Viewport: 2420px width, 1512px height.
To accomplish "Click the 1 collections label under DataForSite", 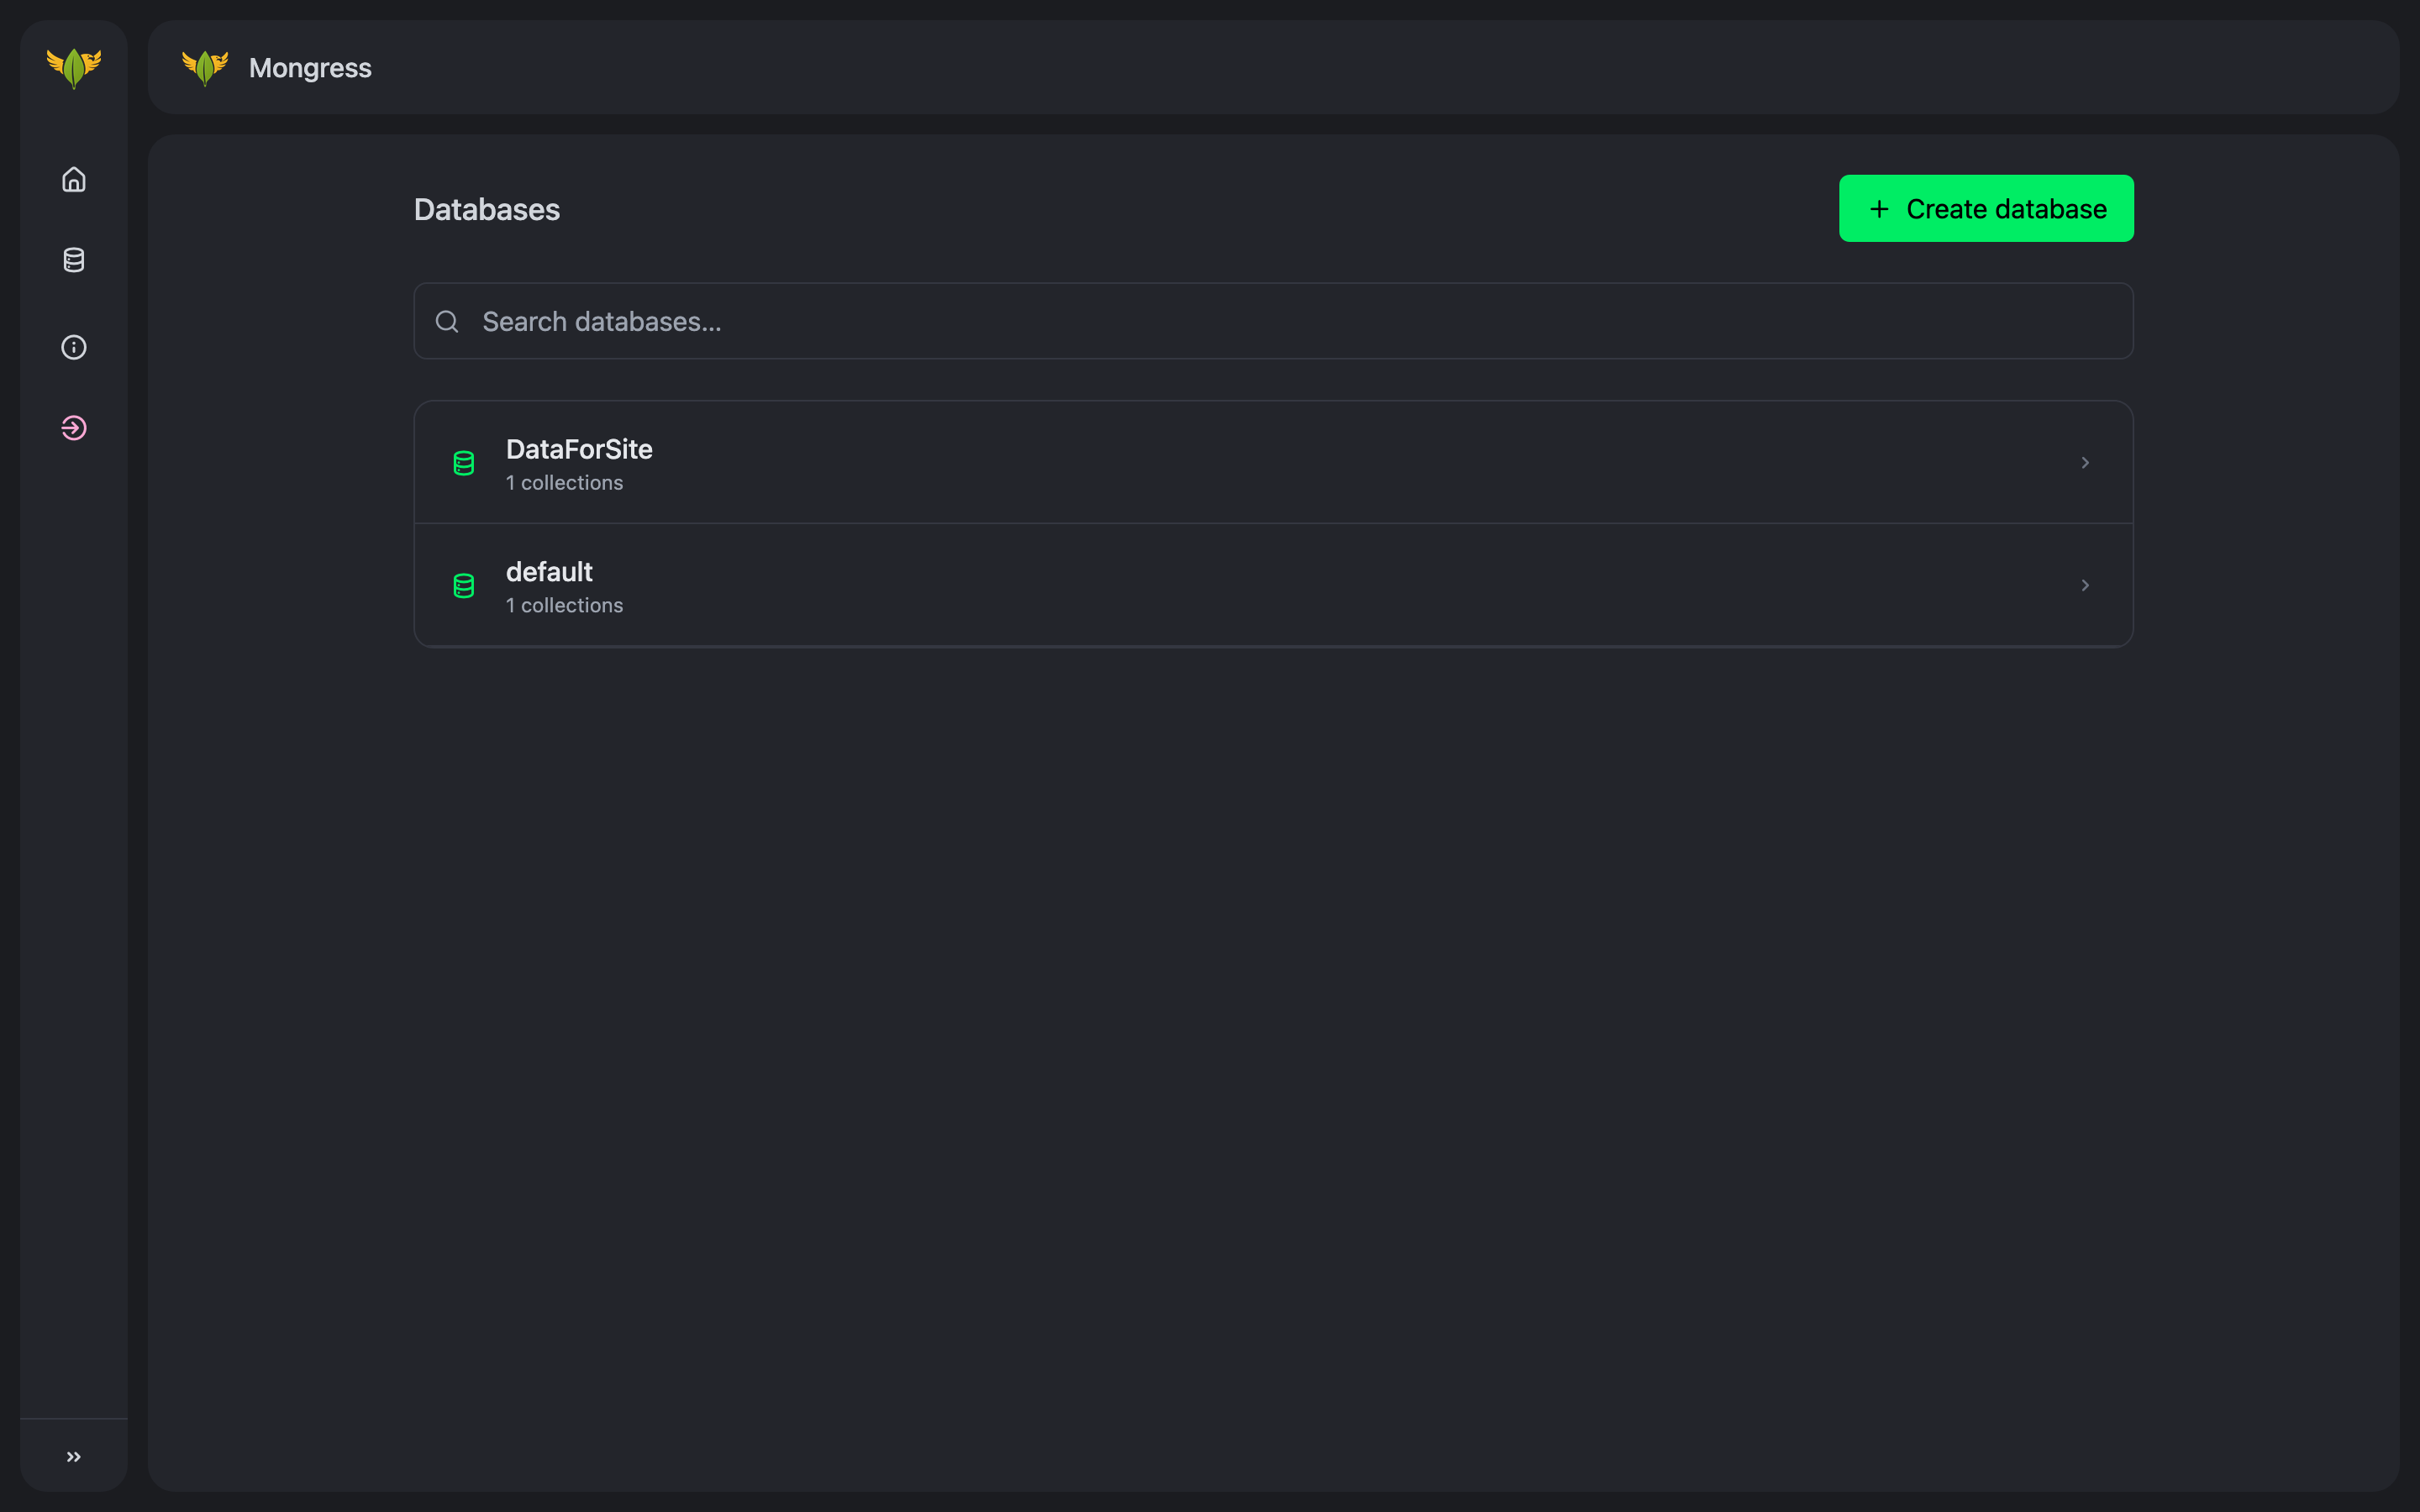I will 564,482.
